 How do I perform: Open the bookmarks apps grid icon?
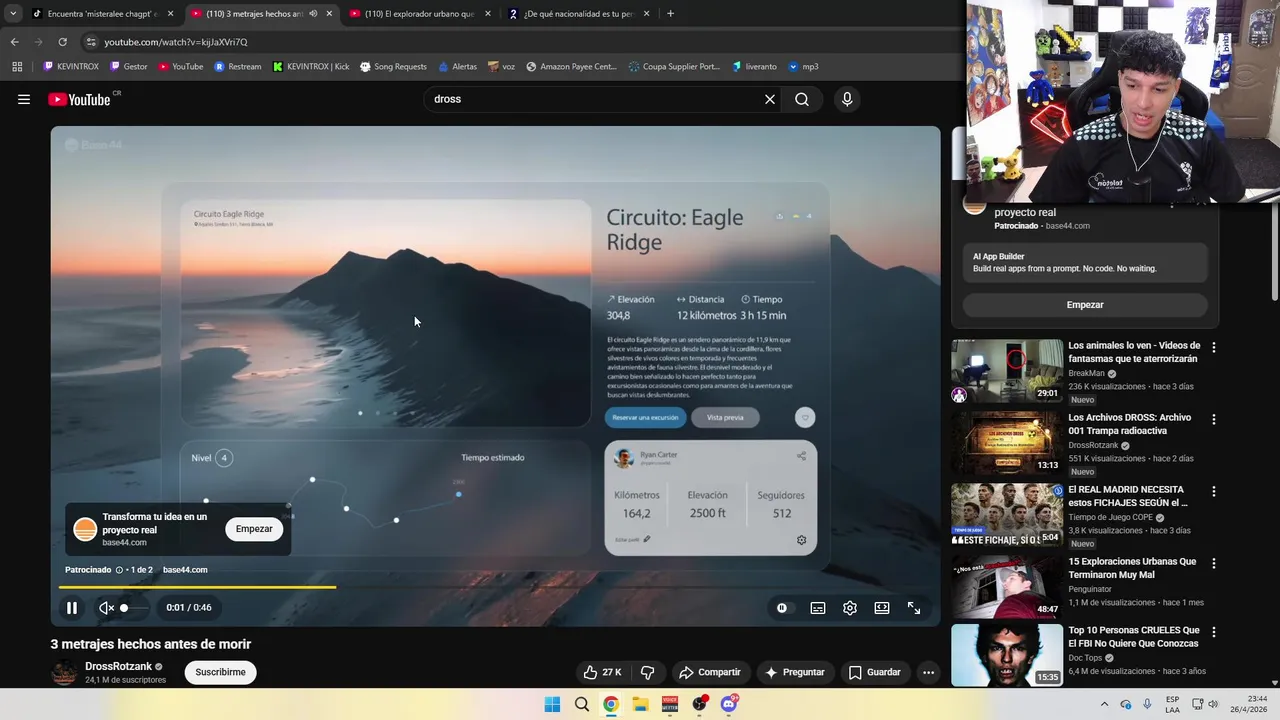(x=17, y=67)
